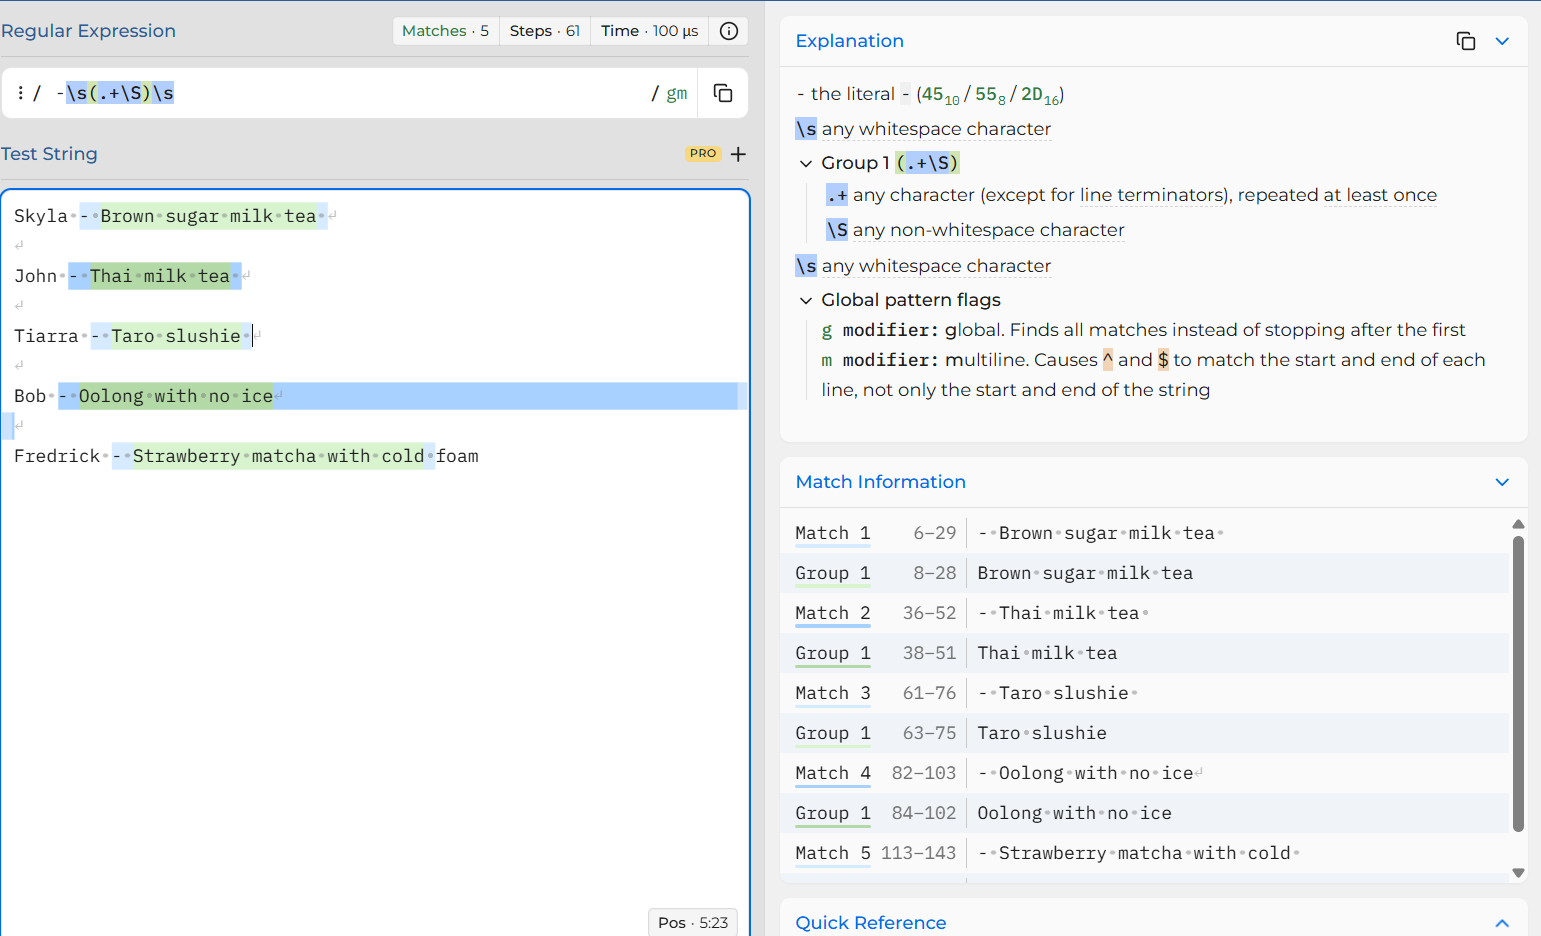The height and width of the screenshot is (936, 1541).
Task: Expand the Quick Reference panel
Action: tap(1502, 923)
